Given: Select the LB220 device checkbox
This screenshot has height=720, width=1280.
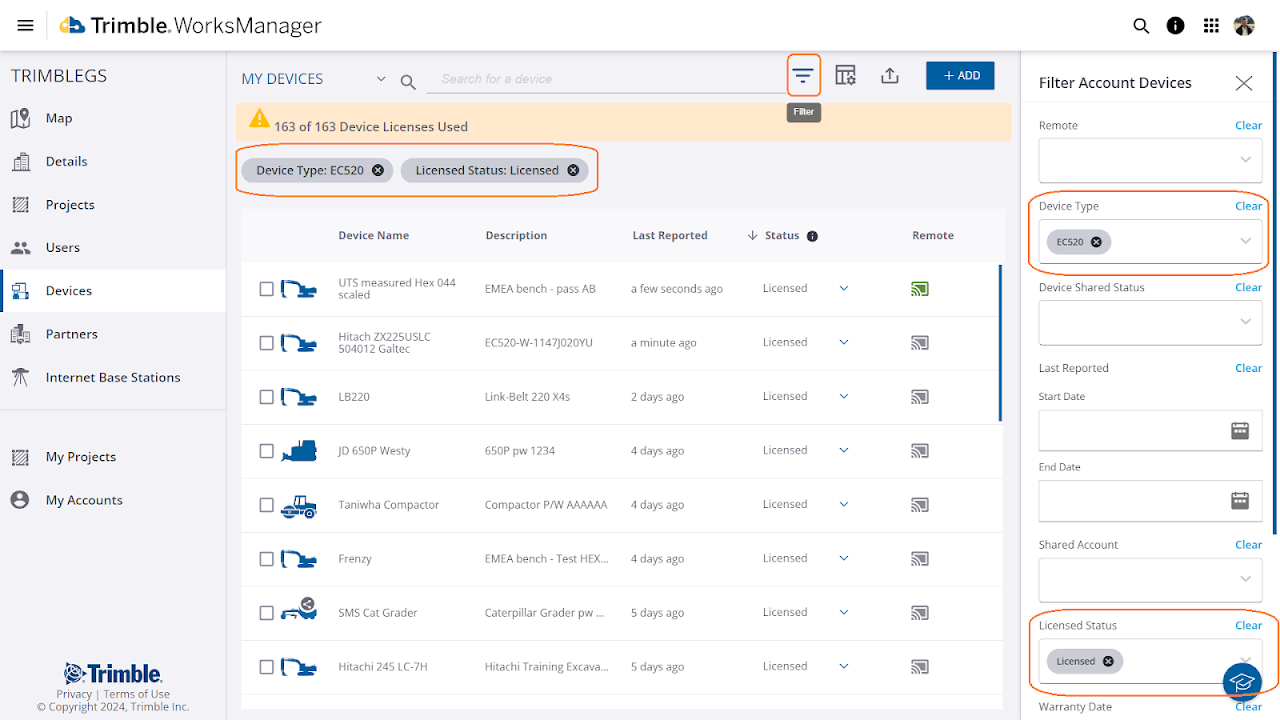Looking at the screenshot, I should 266,397.
